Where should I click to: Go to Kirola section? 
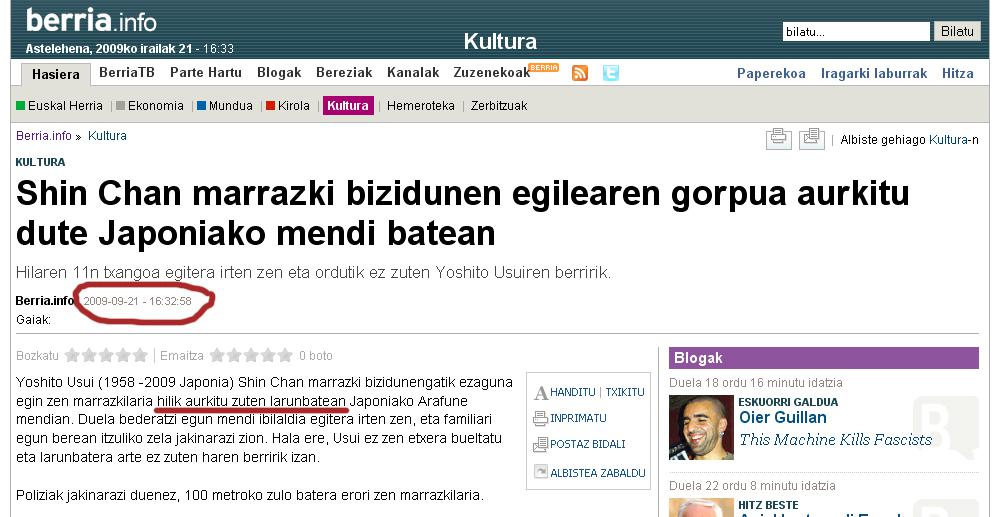pos(293,106)
